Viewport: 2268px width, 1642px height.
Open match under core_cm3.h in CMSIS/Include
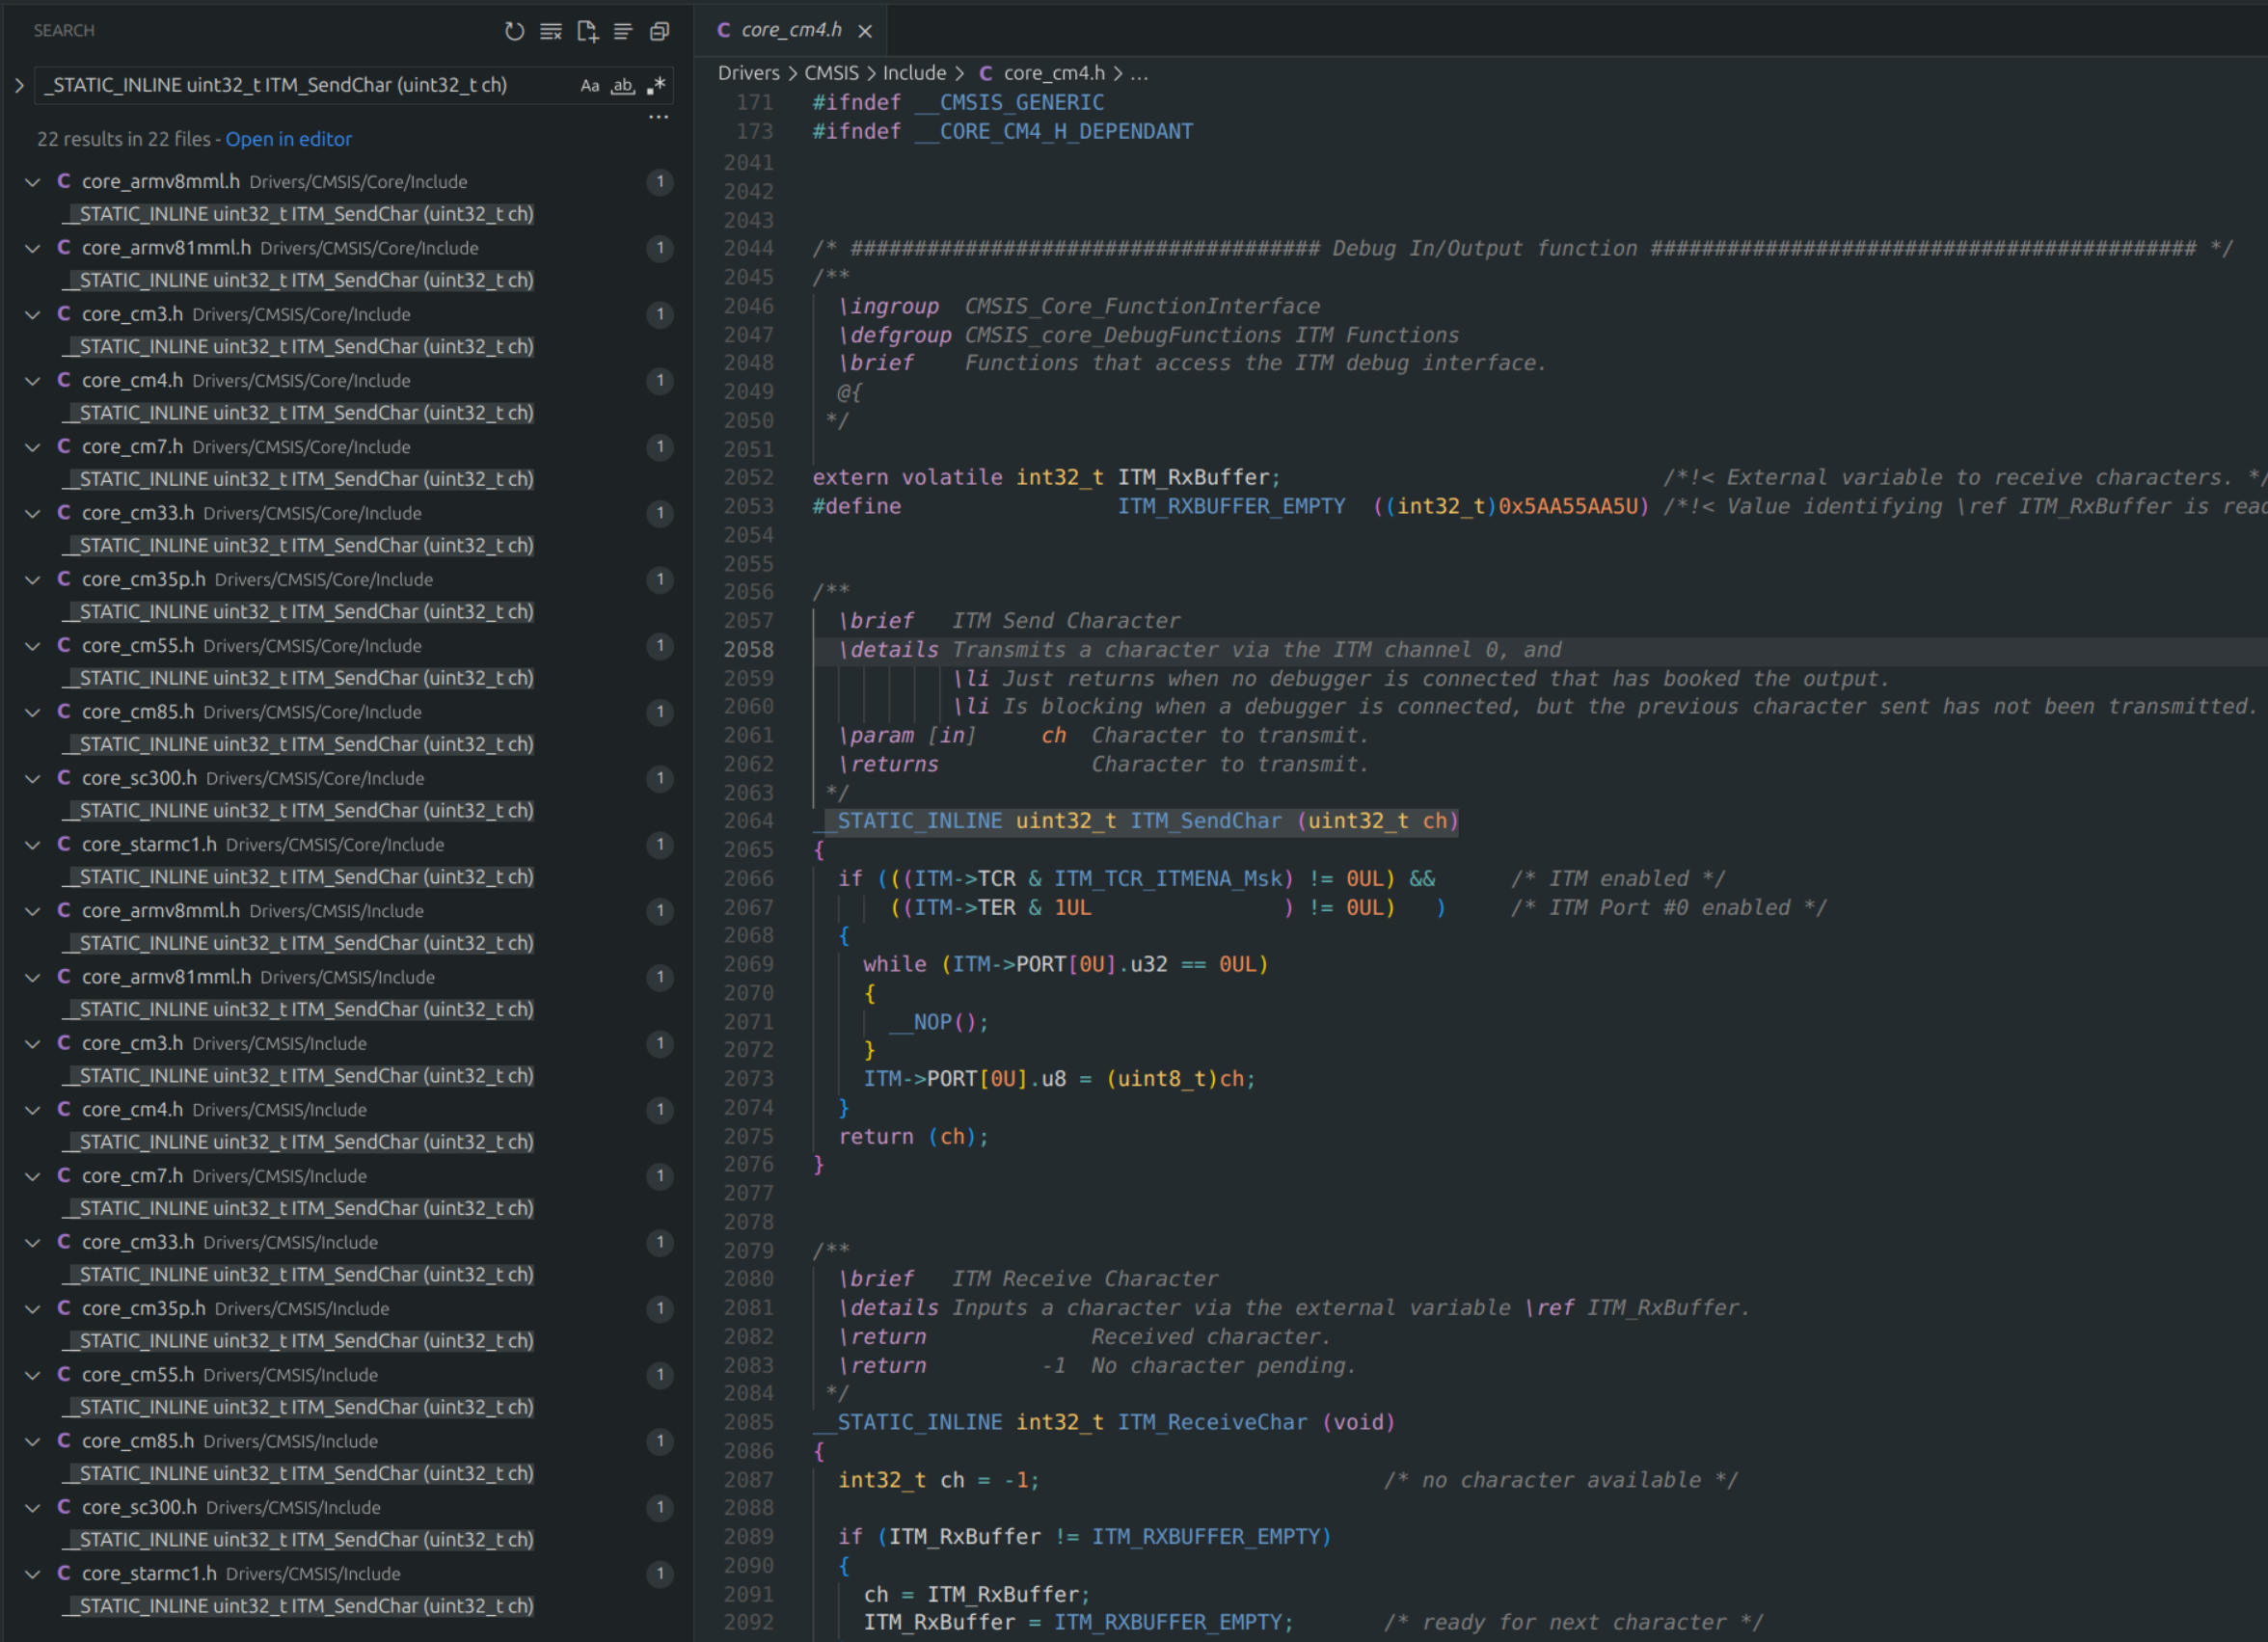298,1076
